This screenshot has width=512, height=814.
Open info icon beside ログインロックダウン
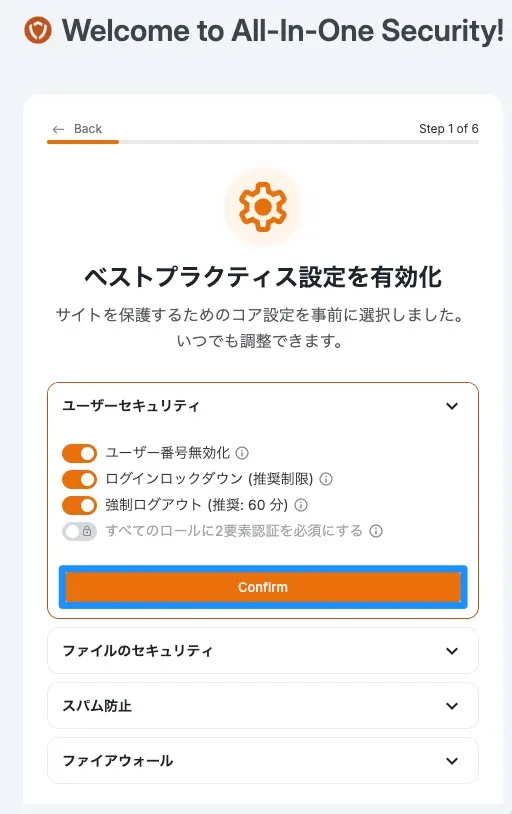coord(326,479)
